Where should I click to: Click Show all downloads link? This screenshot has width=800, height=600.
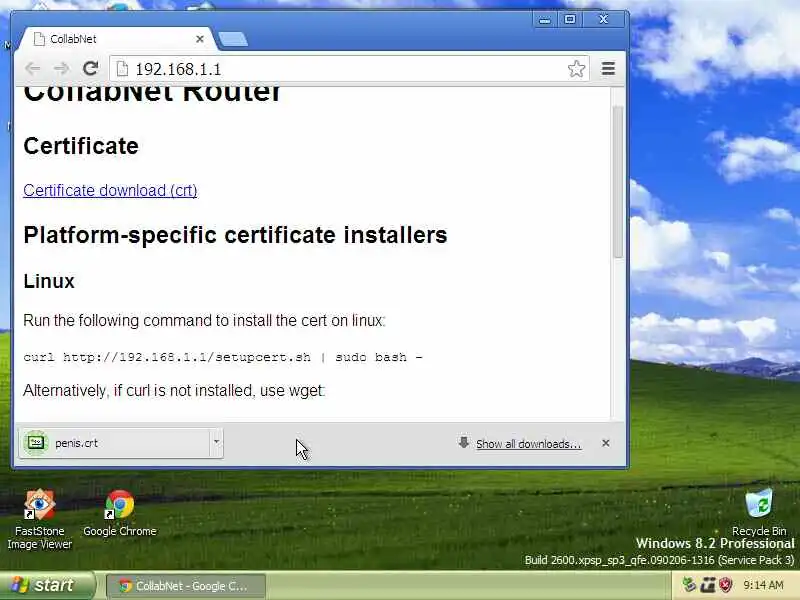(529, 444)
